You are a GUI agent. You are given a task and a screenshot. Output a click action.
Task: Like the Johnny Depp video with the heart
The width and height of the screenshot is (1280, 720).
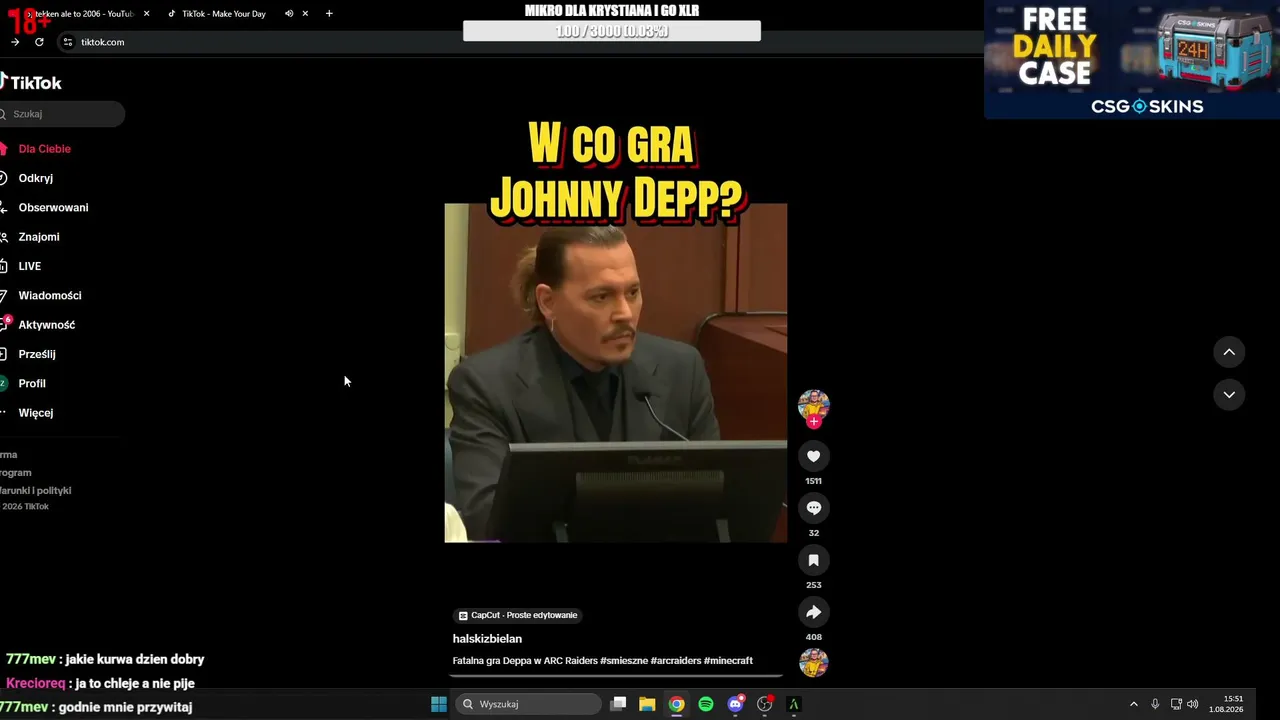tap(813, 456)
